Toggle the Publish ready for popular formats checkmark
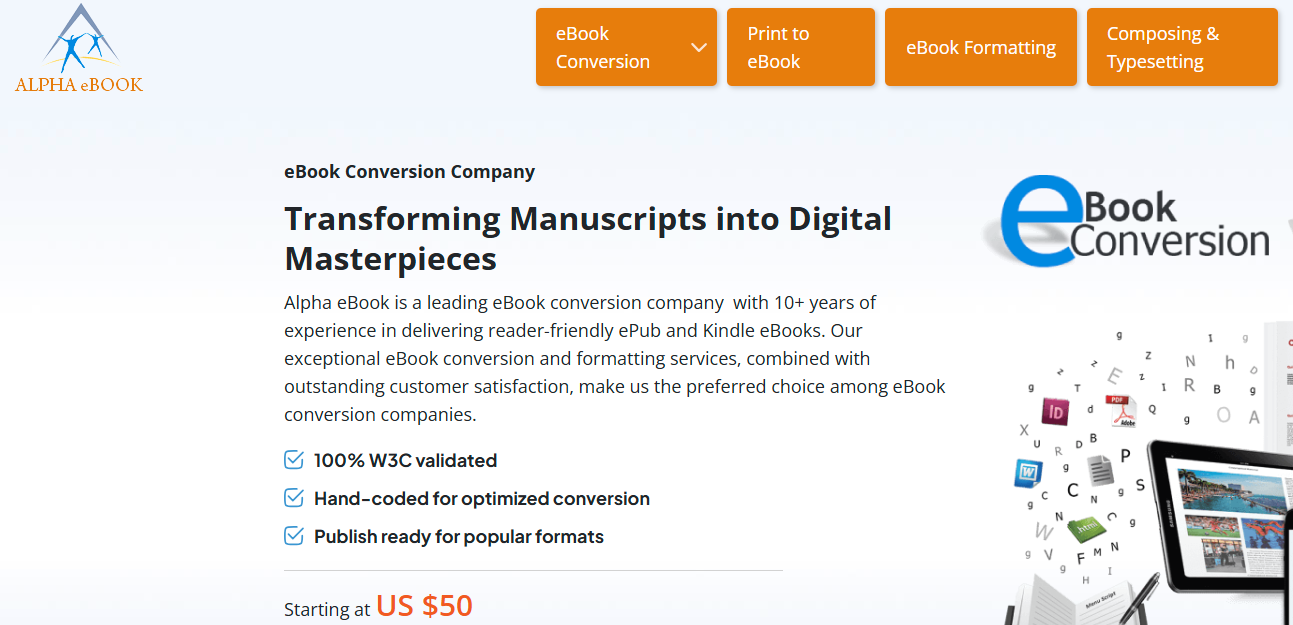1293x625 pixels. coord(293,535)
